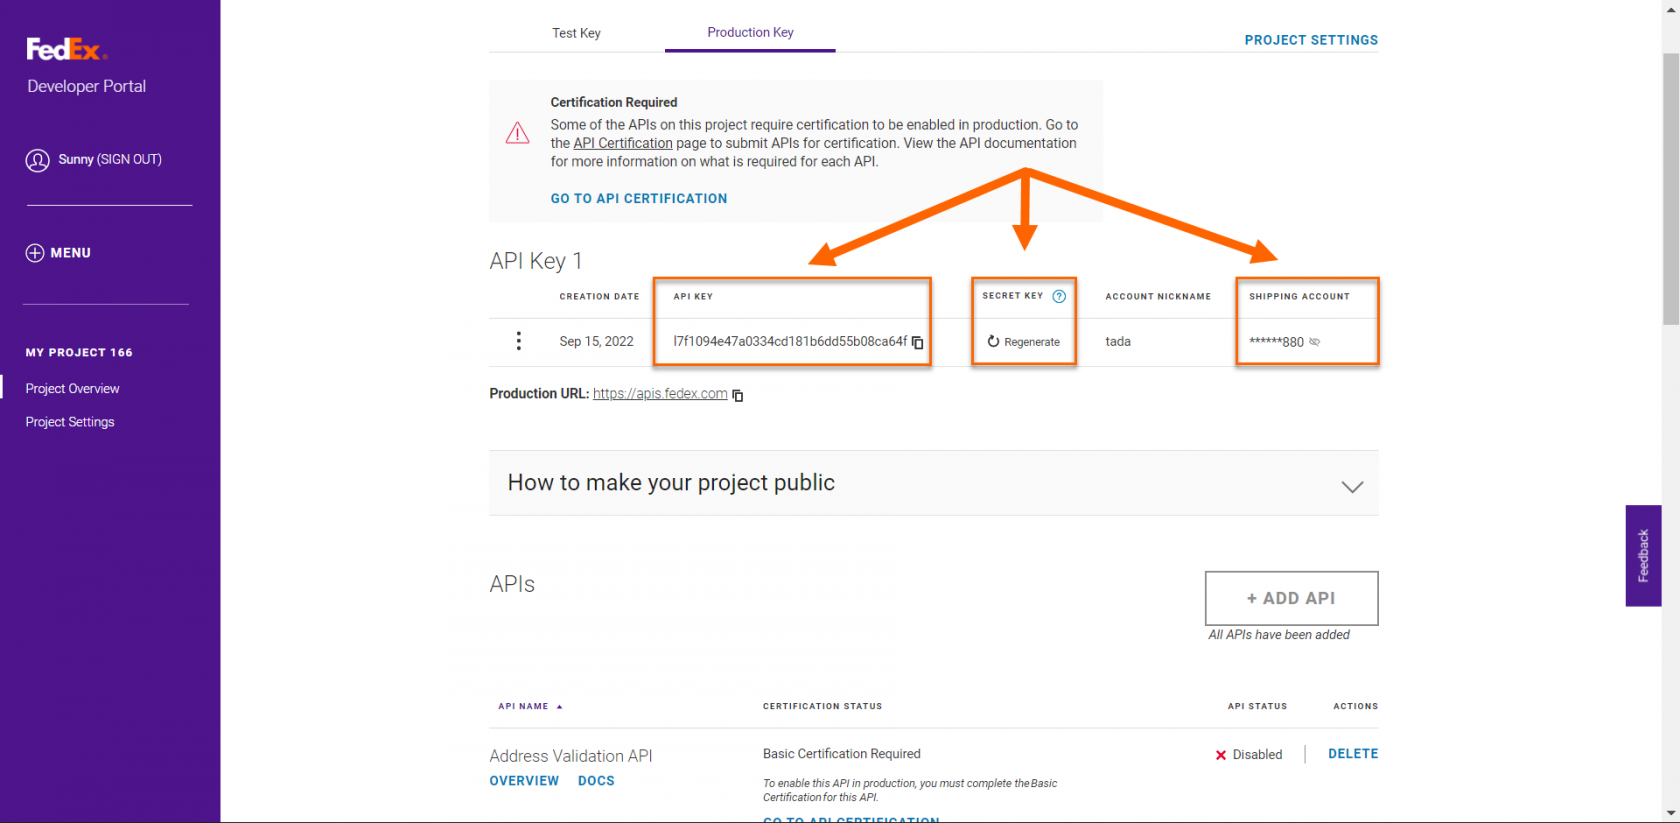This screenshot has width=1680, height=823.
Task: Click the All APIs have been added note
Action: (x=1279, y=635)
